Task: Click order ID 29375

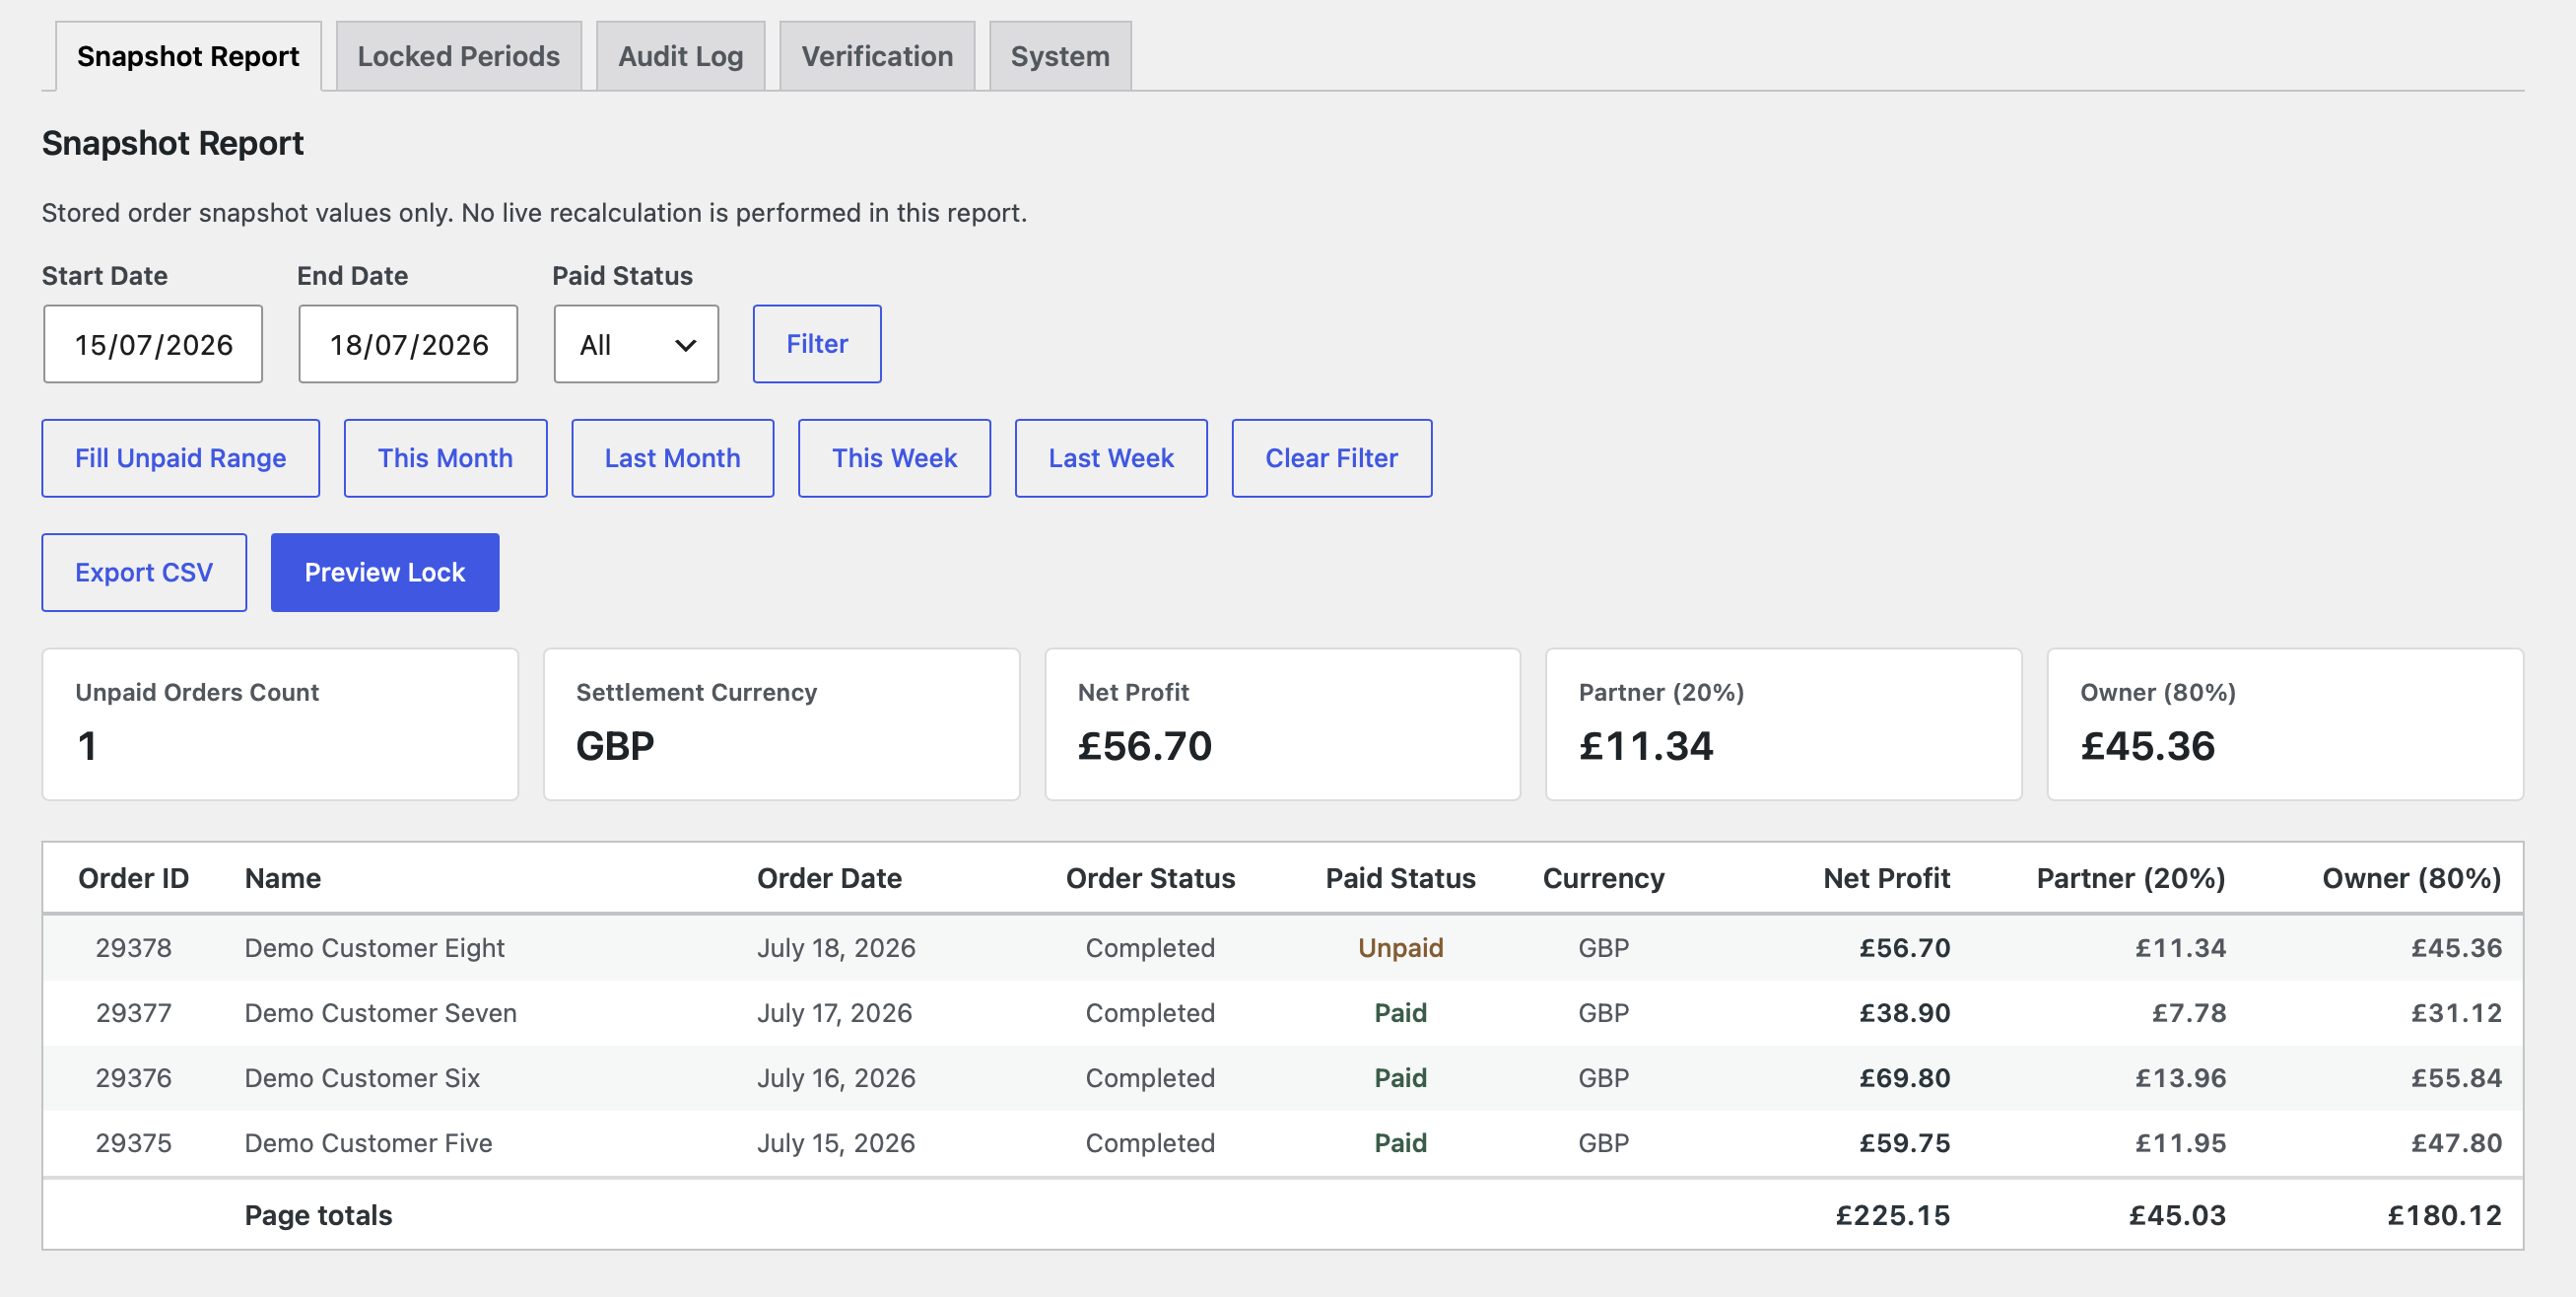Action: point(133,1142)
